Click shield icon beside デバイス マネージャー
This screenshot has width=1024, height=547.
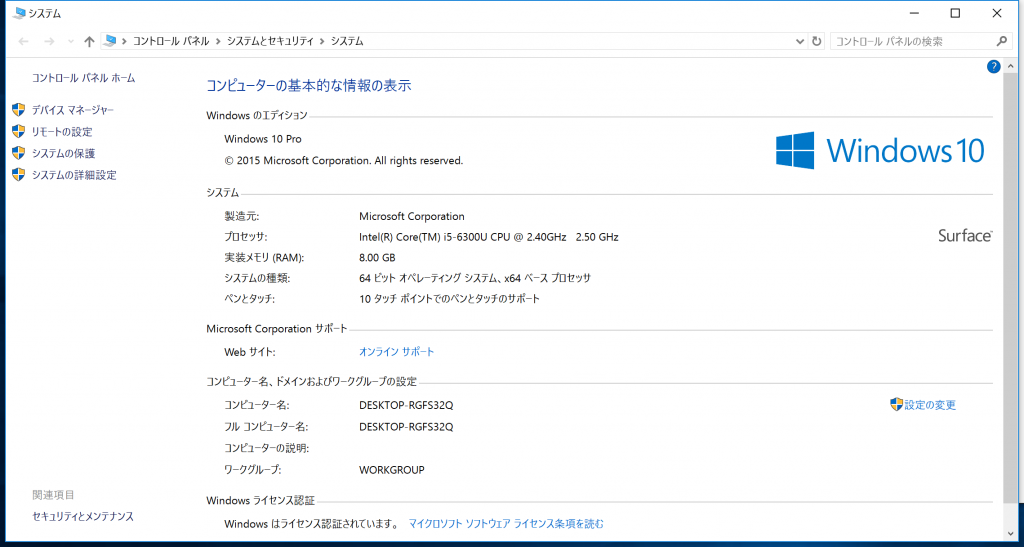click(x=18, y=110)
